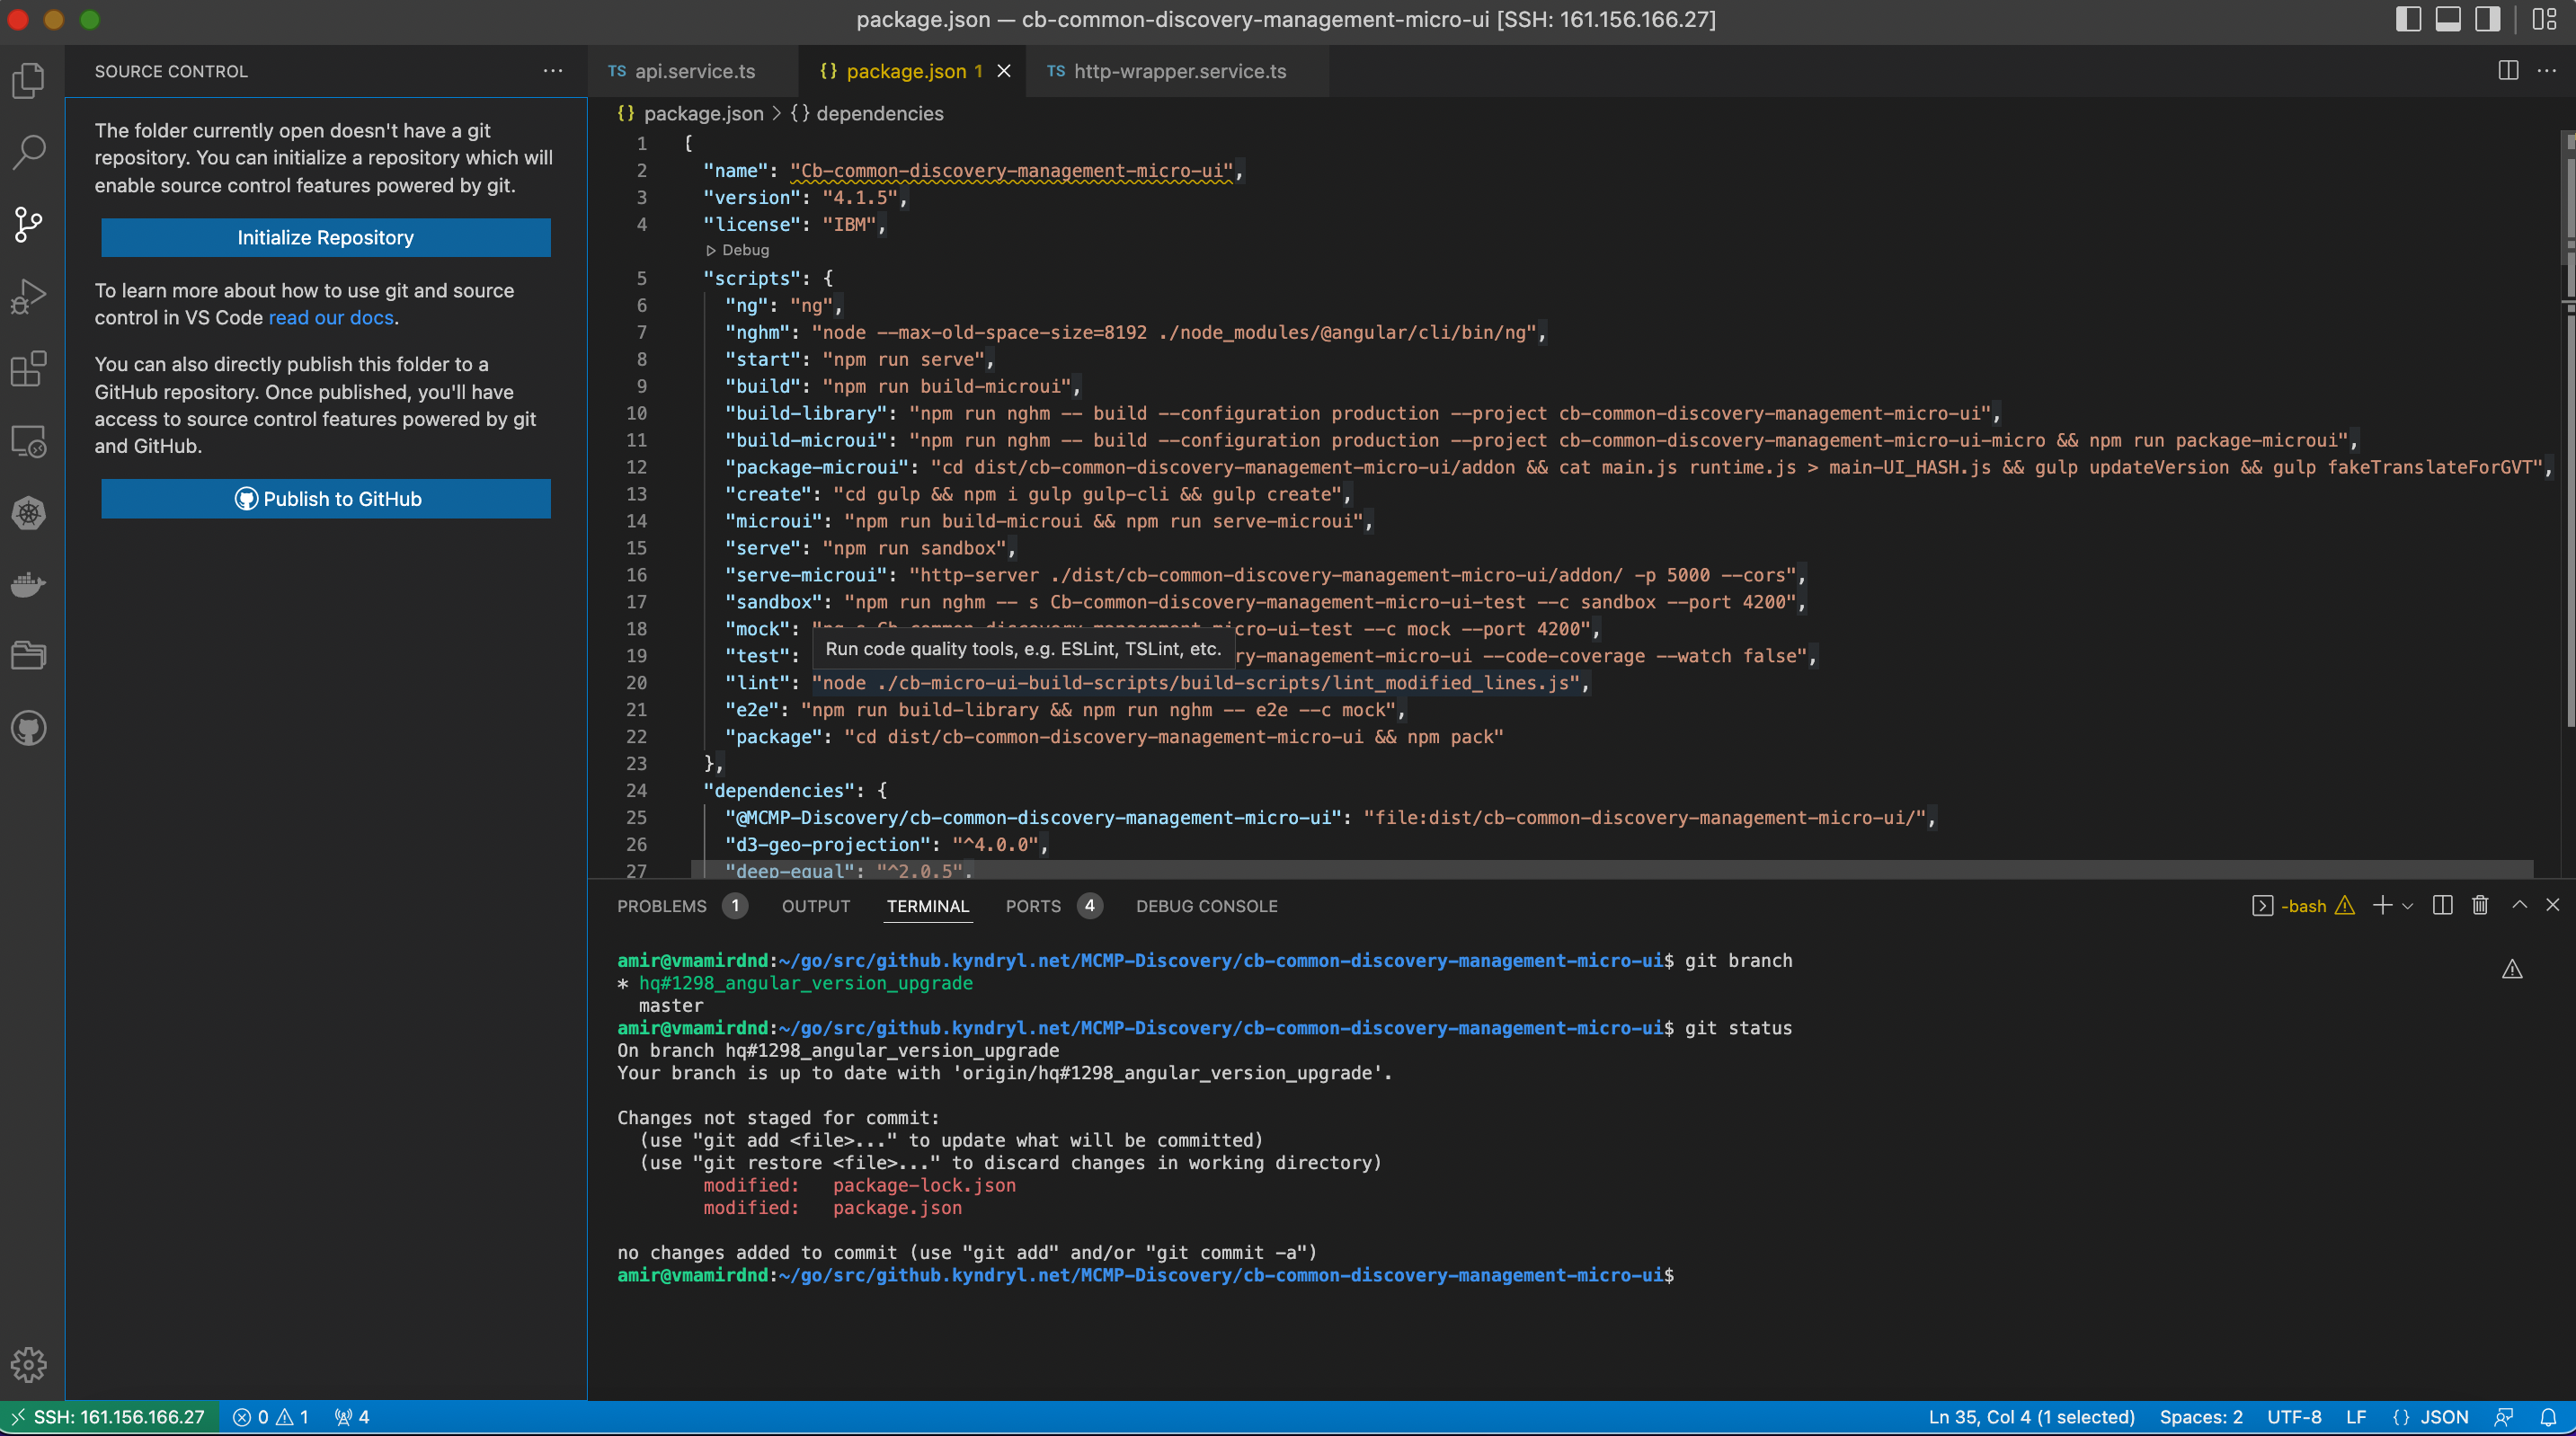Open the Manage settings gear
2576x1436 pixels.
28,1364
